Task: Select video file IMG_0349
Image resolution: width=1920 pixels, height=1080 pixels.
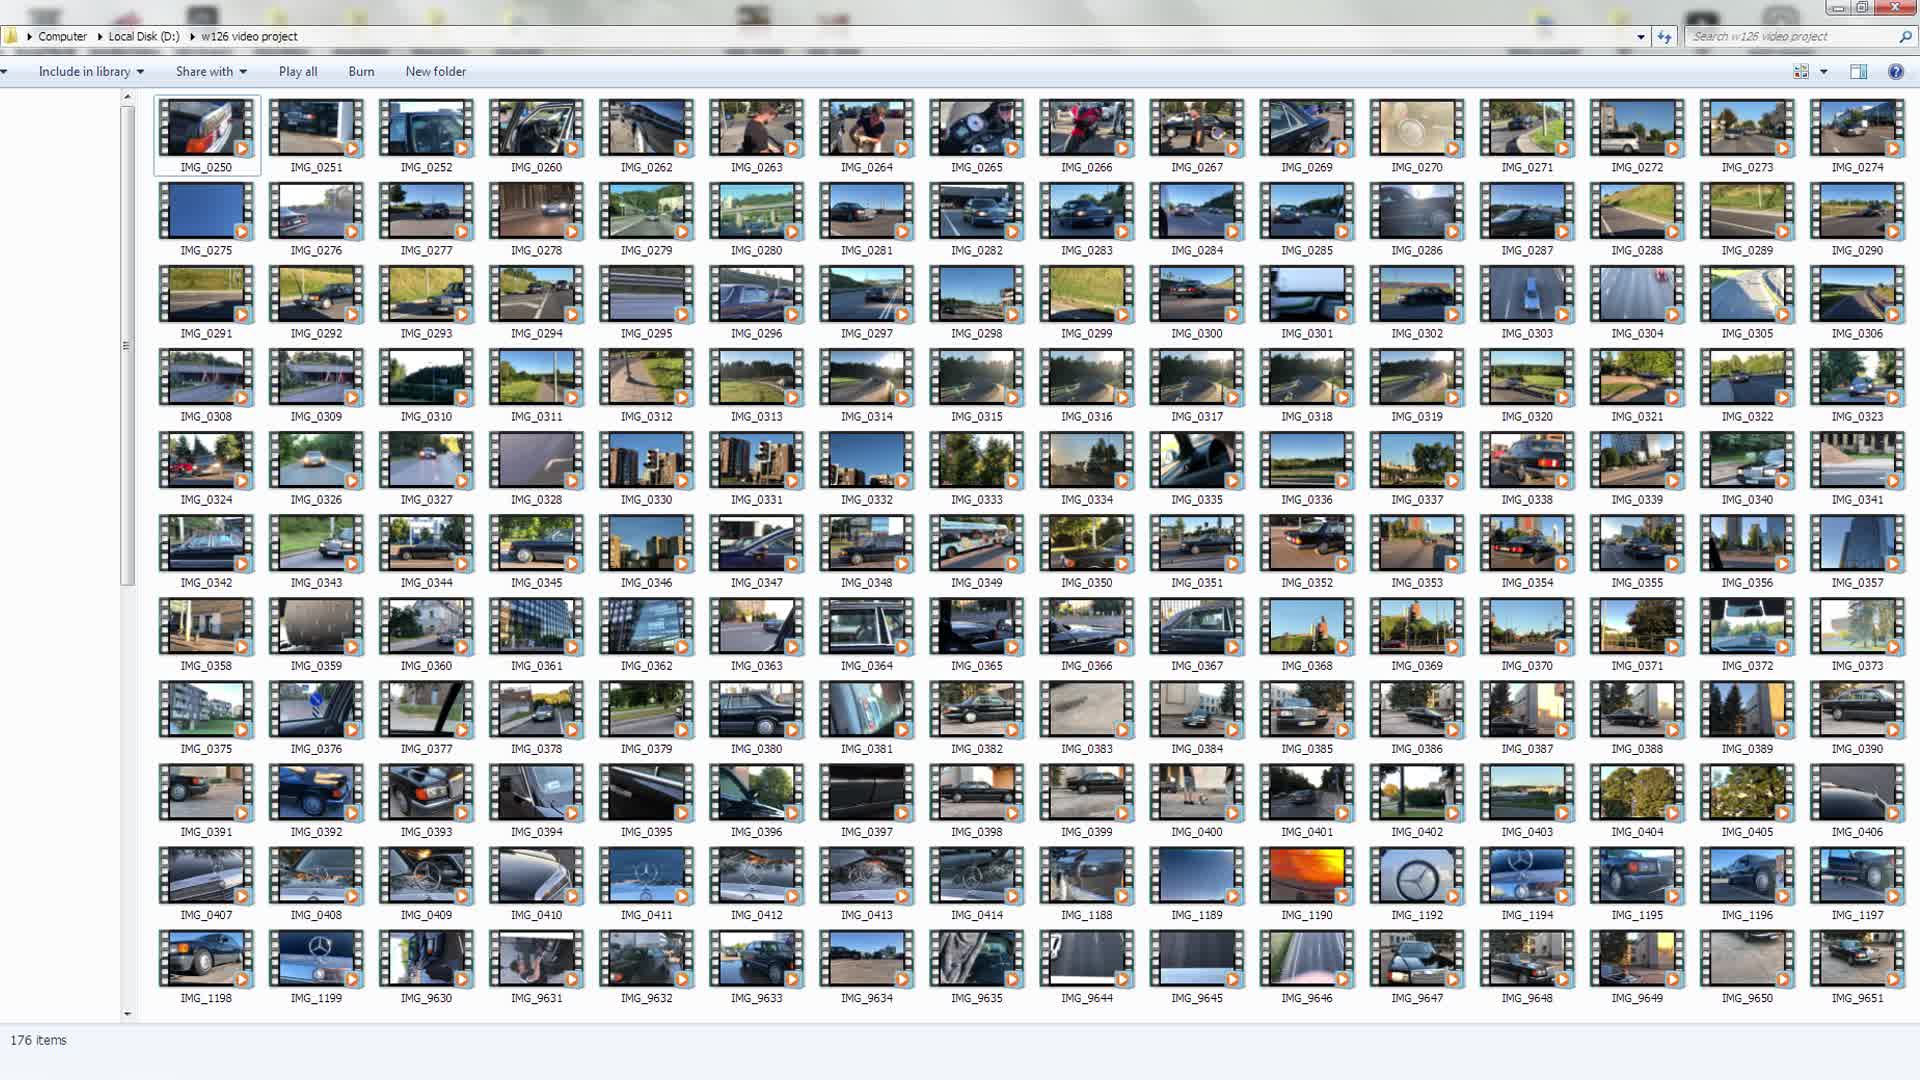Action: [977, 551]
